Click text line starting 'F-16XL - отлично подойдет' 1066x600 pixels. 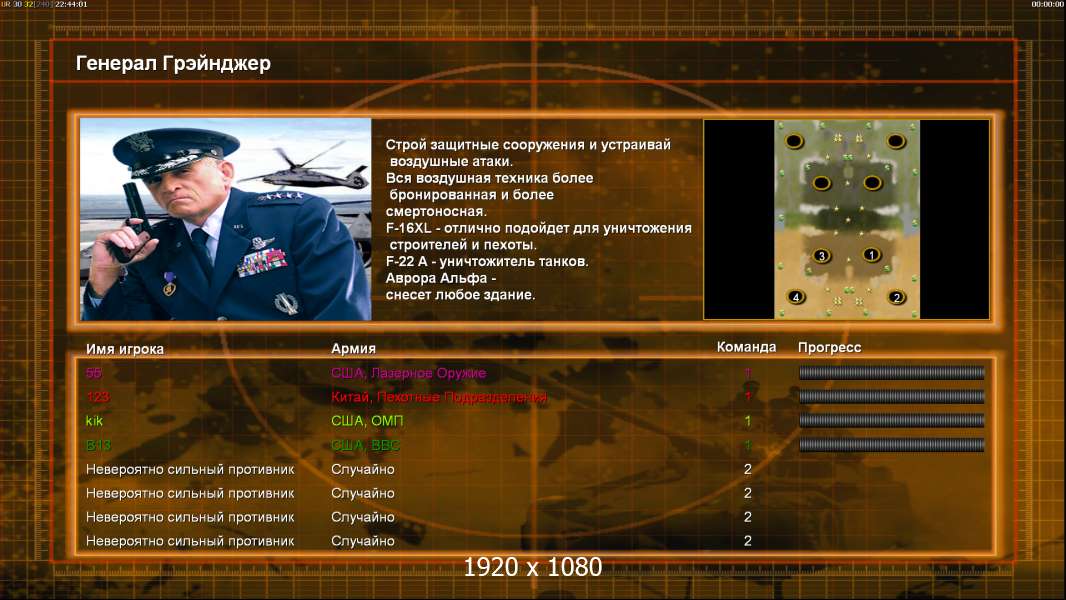(538, 228)
